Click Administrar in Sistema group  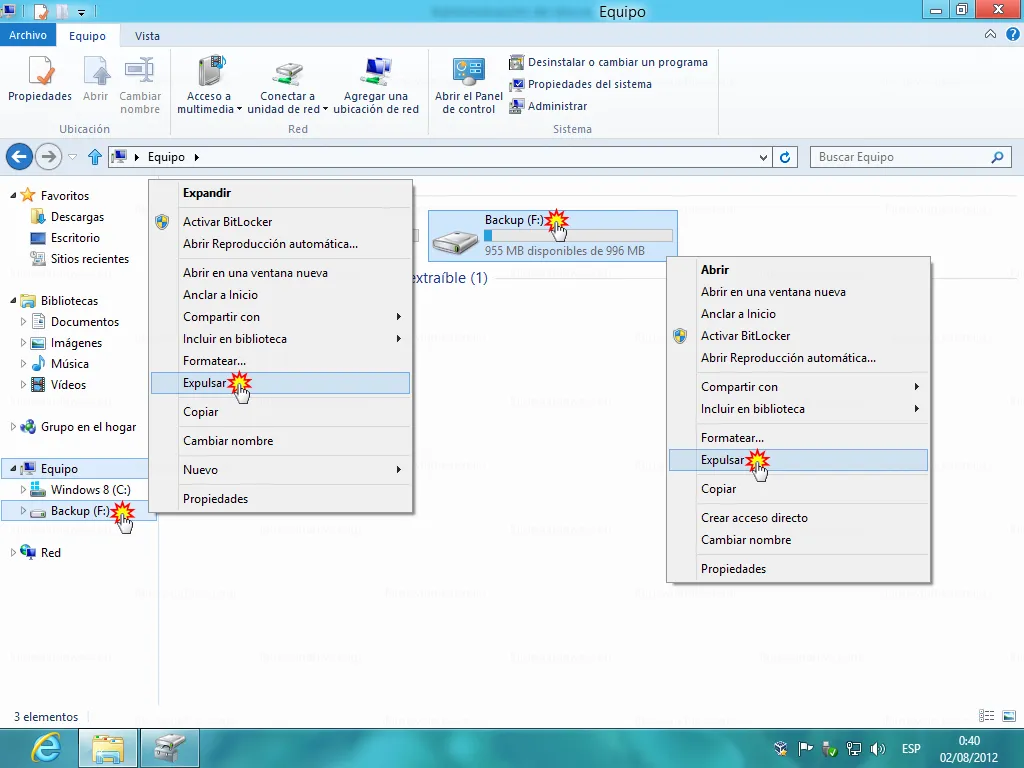click(x=548, y=106)
